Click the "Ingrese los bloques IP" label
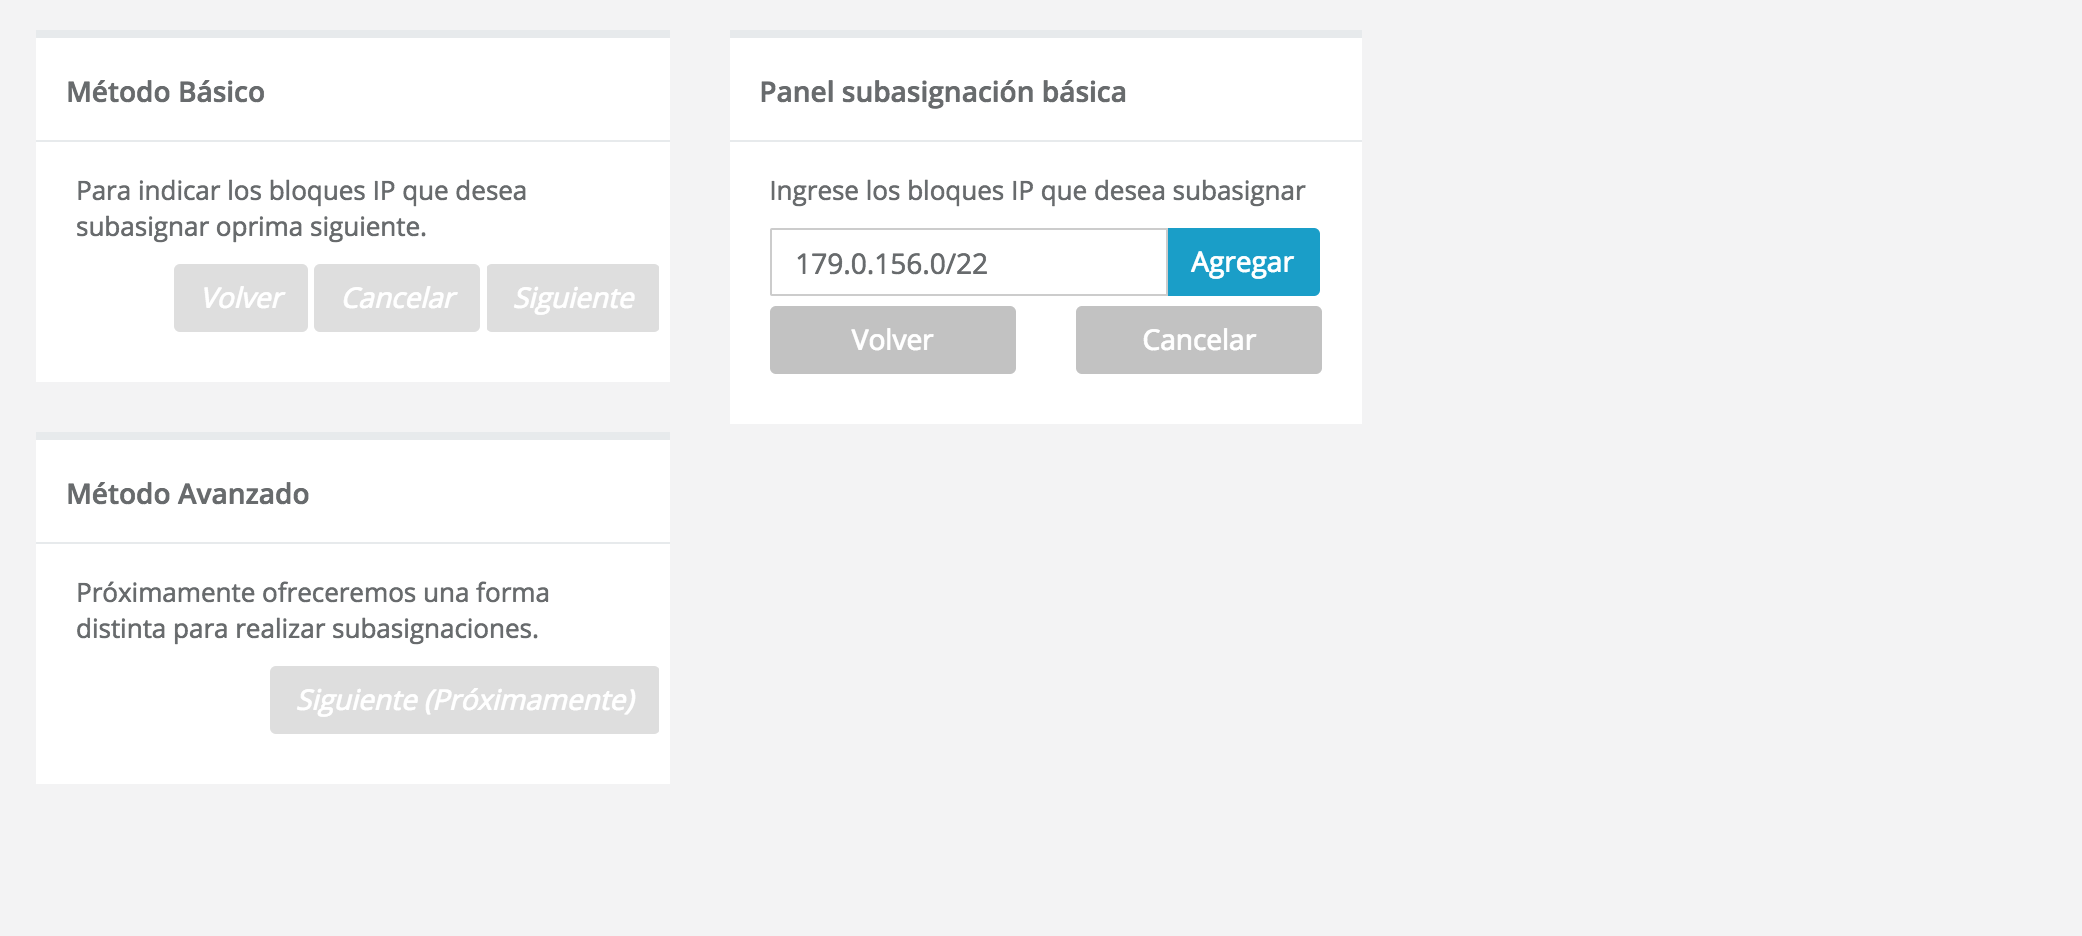The width and height of the screenshot is (2082, 936). click(1037, 191)
